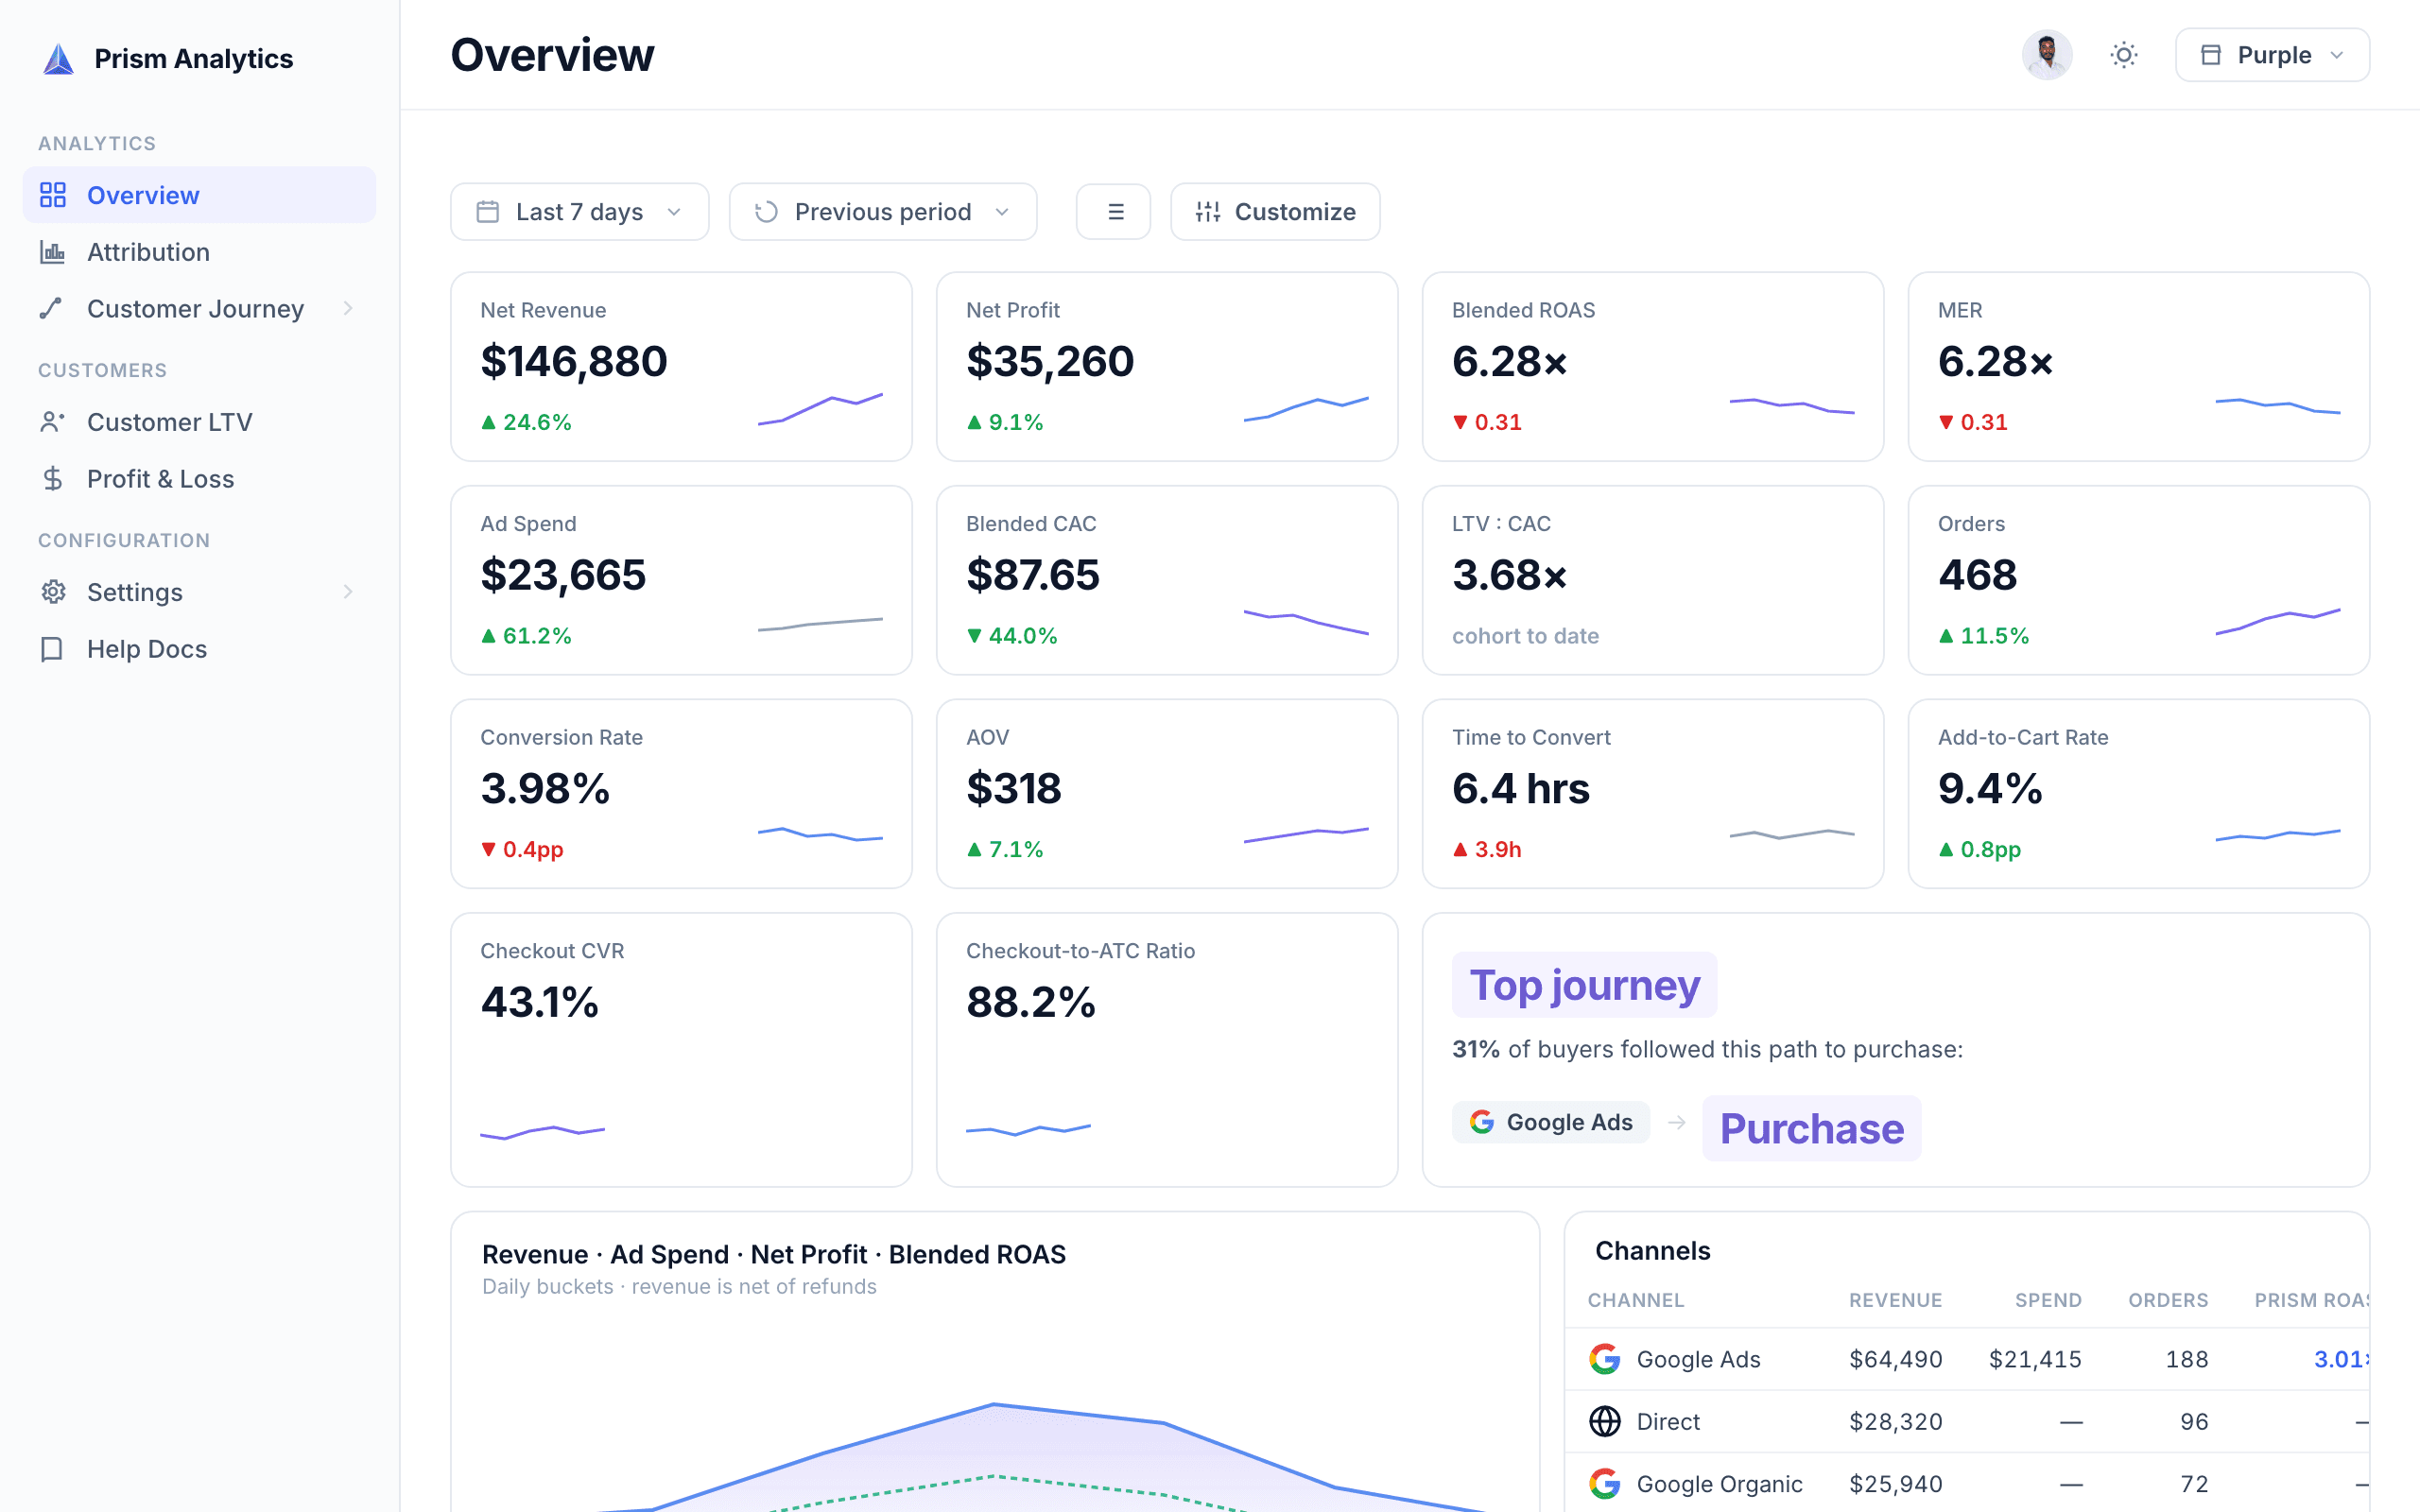Open the Customer LTV page

coord(199,422)
